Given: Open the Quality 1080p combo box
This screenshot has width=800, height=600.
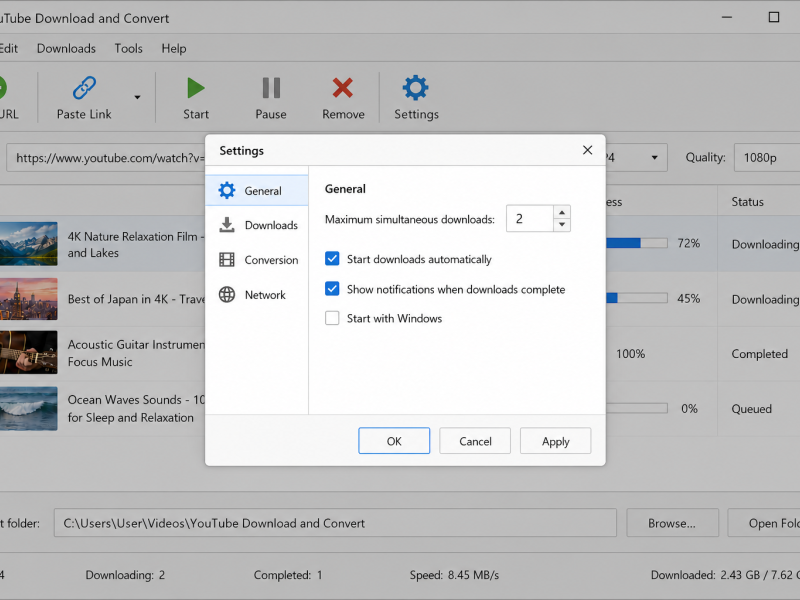Looking at the screenshot, I should point(767,157).
